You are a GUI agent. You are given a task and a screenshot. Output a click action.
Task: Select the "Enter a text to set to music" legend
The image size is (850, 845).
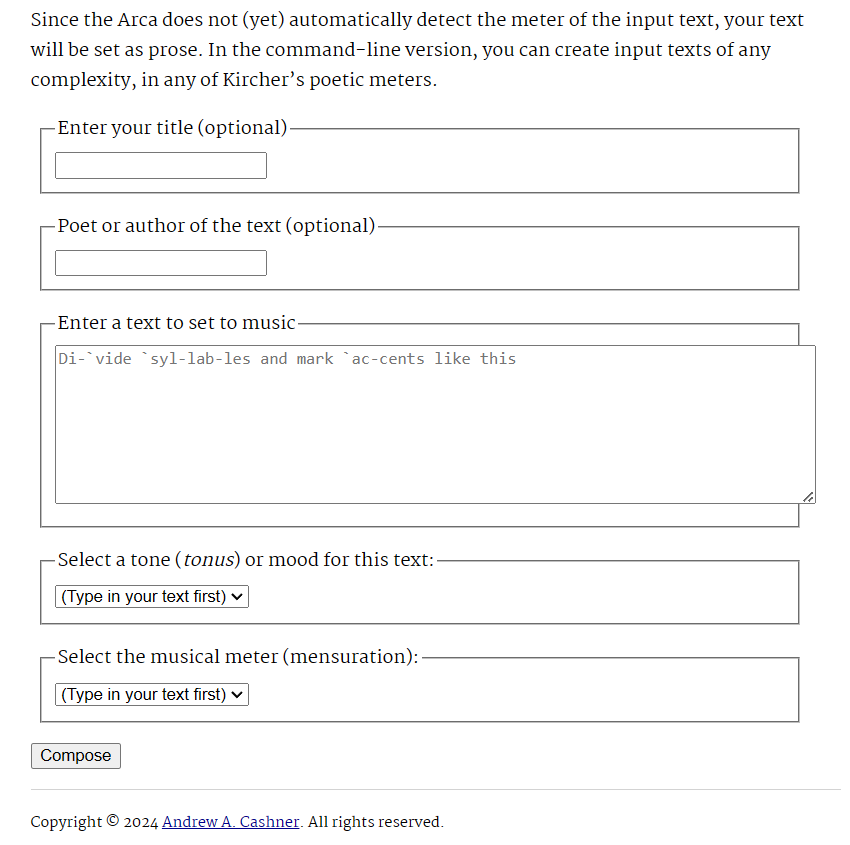[x=176, y=323]
